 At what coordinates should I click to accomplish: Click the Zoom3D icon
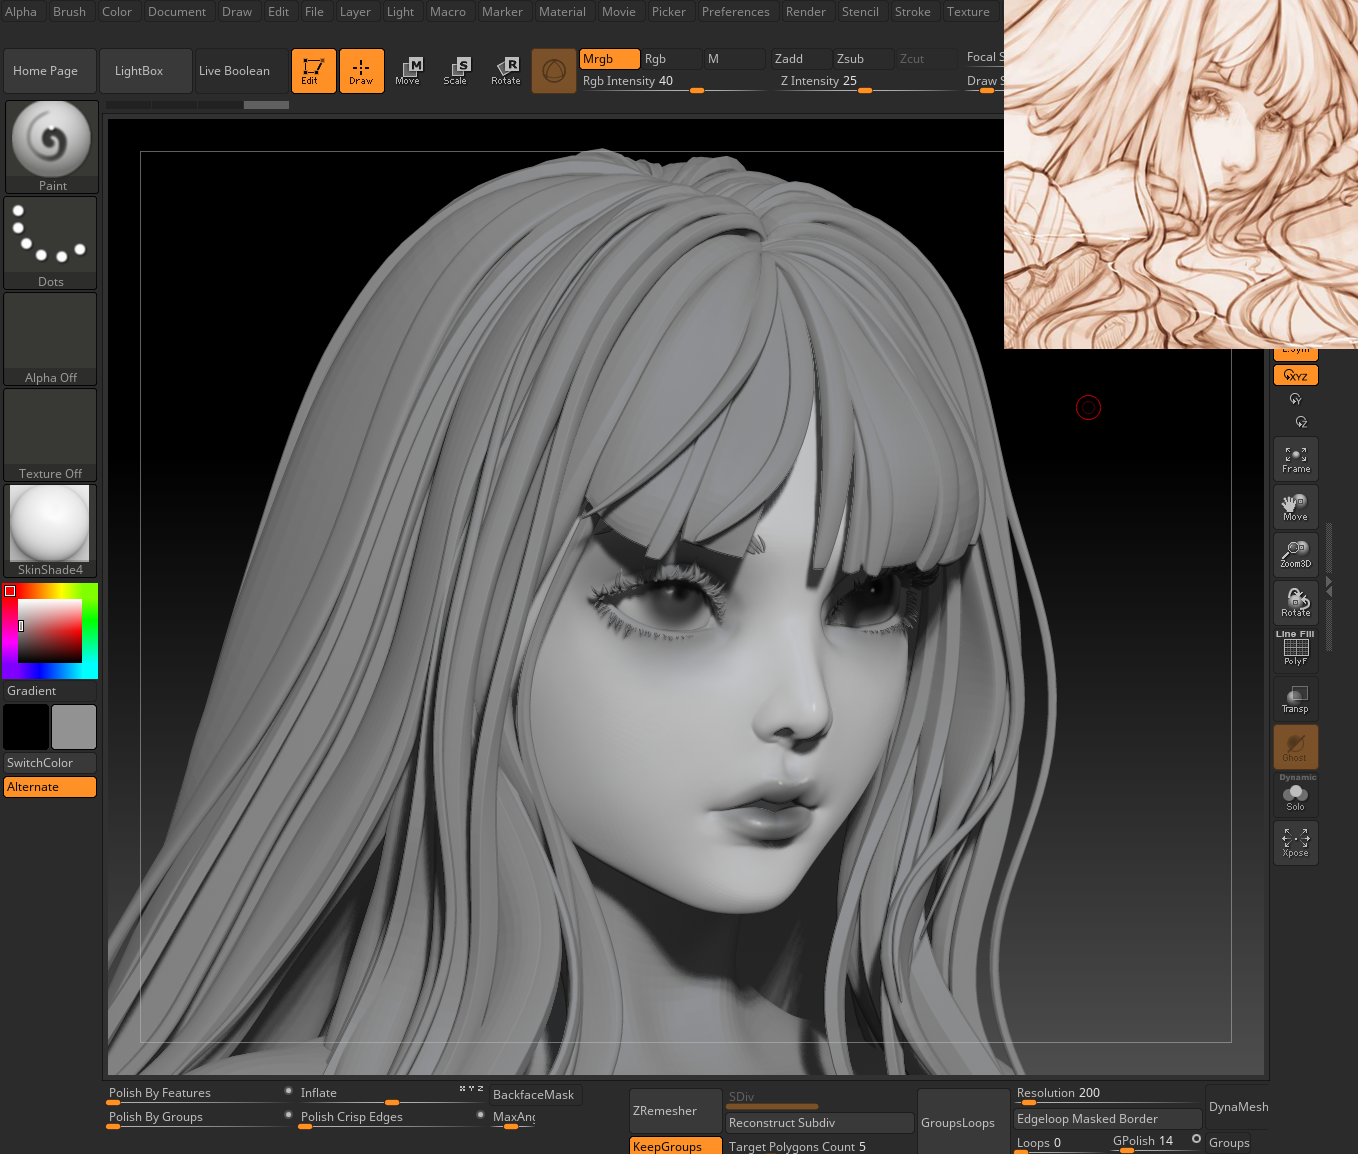pyautogui.click(x=1295, y=555)
